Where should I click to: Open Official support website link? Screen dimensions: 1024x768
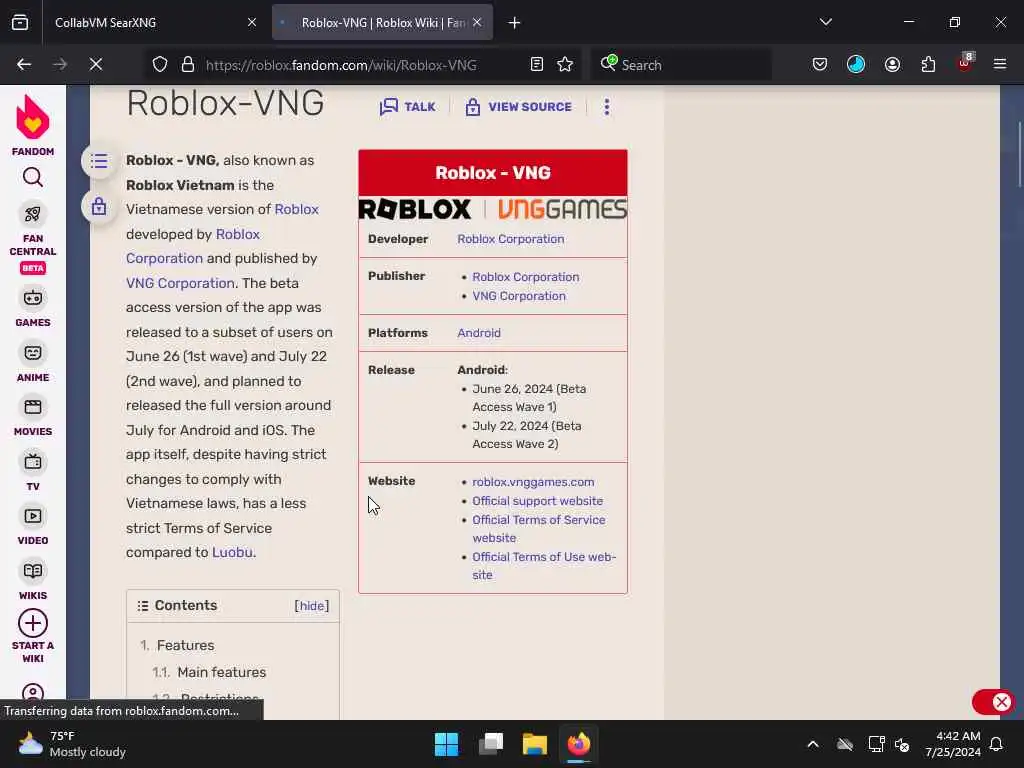(x=537, y=501)
